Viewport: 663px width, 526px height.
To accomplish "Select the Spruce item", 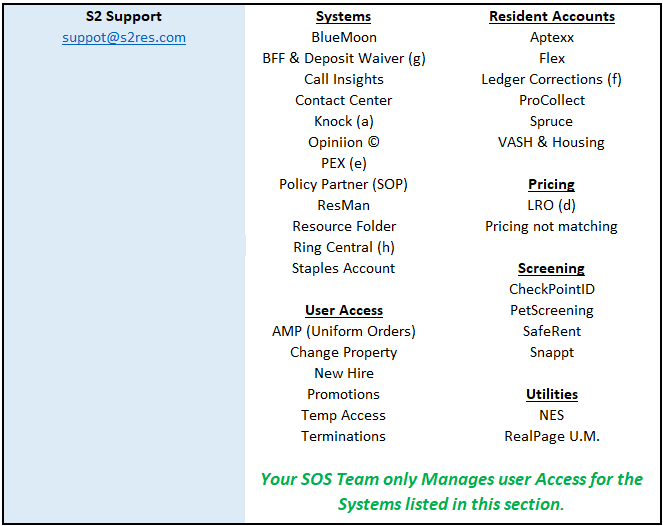I will coord(551,121).
